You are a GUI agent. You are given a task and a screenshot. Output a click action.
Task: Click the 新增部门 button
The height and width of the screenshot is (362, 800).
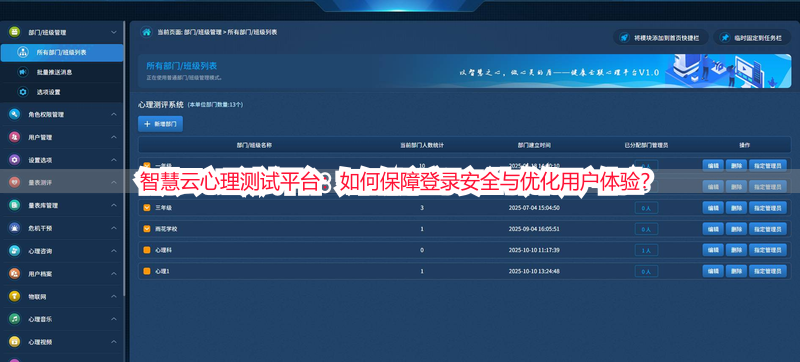[x=160, y=124]
